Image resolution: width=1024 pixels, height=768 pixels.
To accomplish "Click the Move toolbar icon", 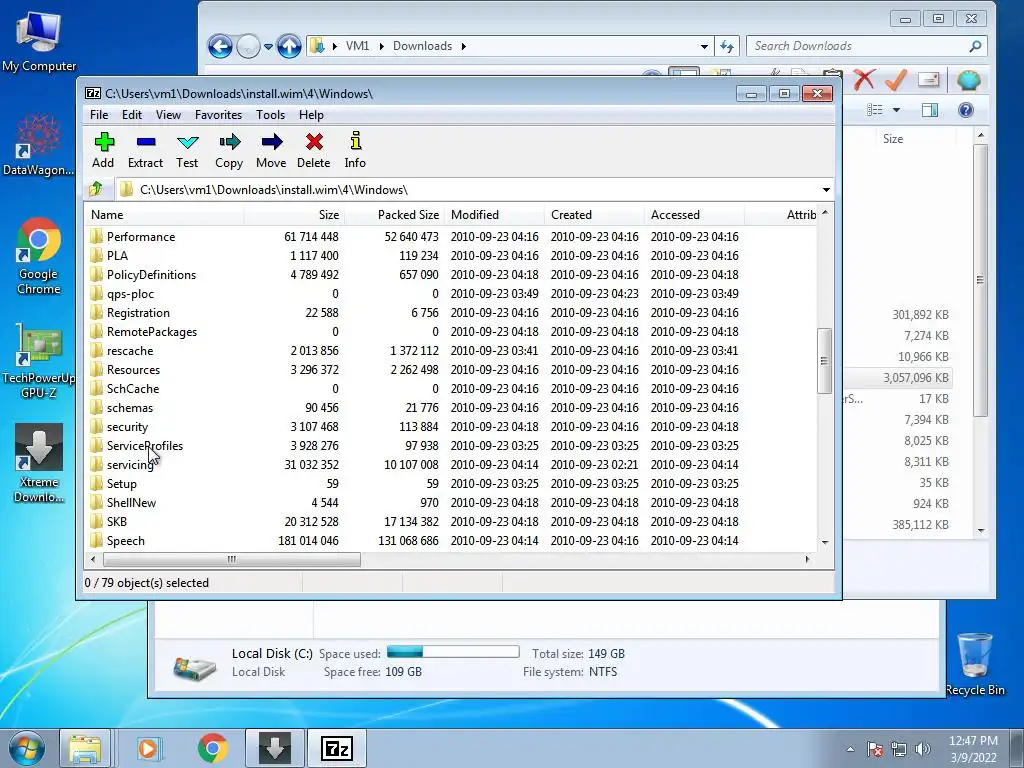I will click(x=271, y=151).
